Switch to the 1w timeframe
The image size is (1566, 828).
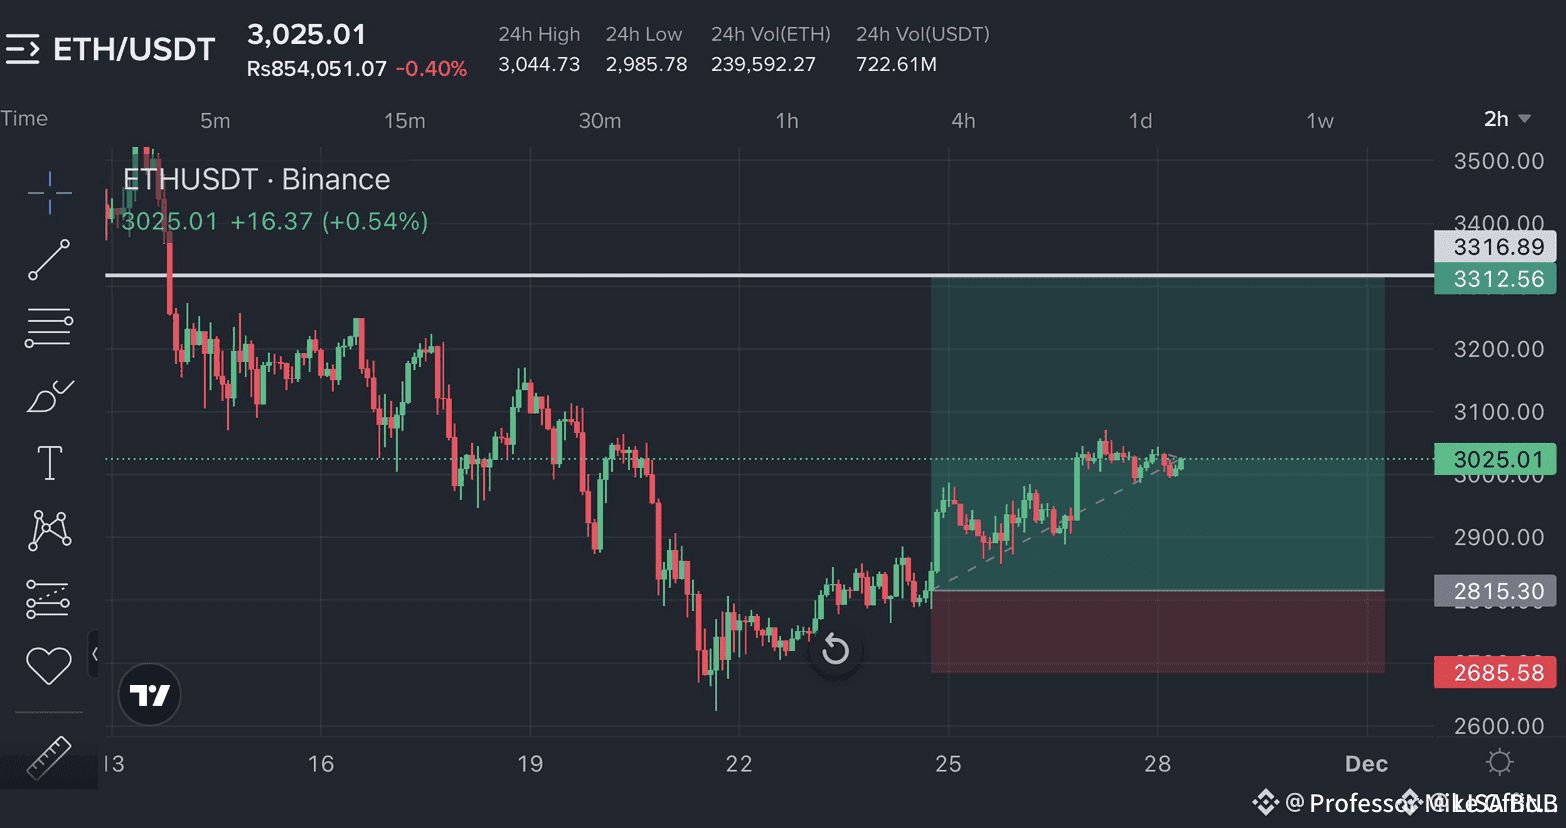(1320, 121)
